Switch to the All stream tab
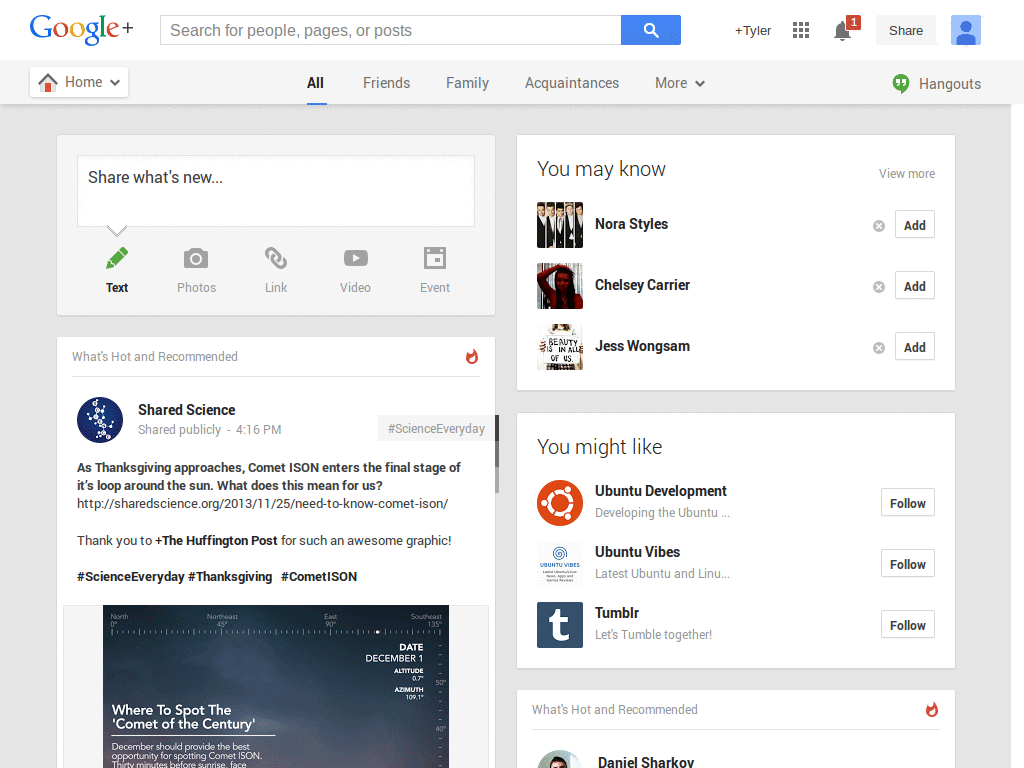This screenshot has width=1024, height=768. click(315, 83)
